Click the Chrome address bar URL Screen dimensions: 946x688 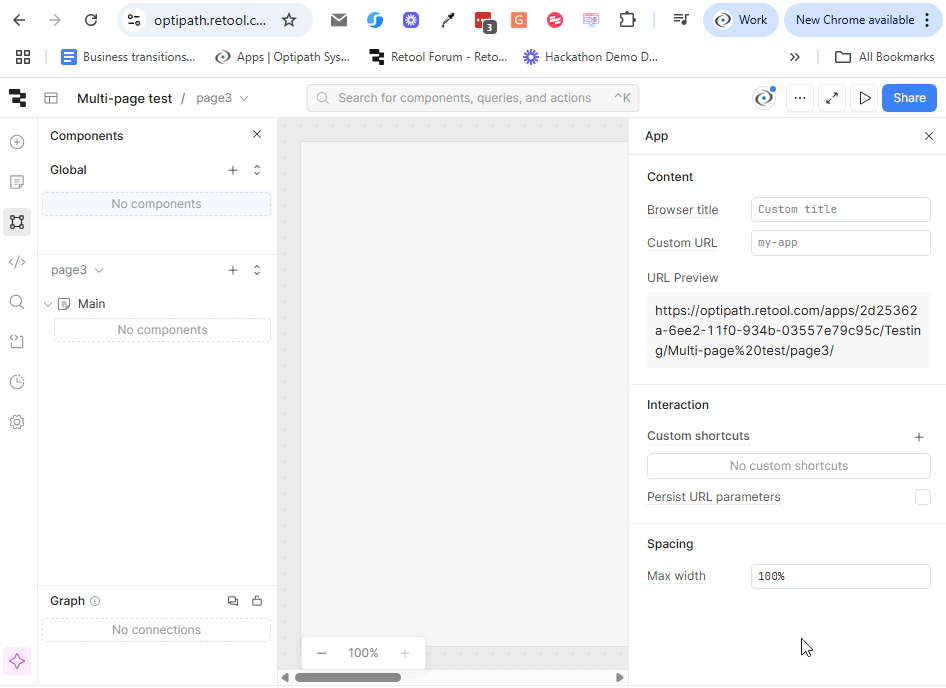point(210,21)
